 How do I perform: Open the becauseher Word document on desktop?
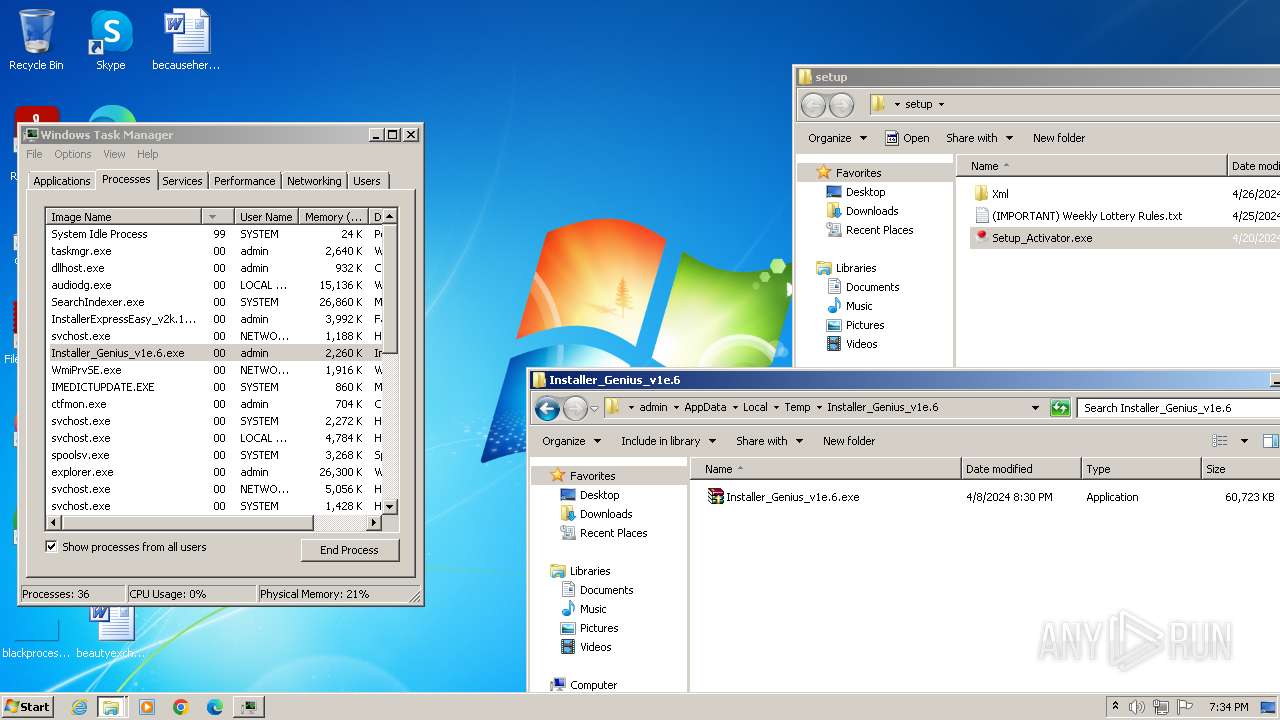click(186, 40)
